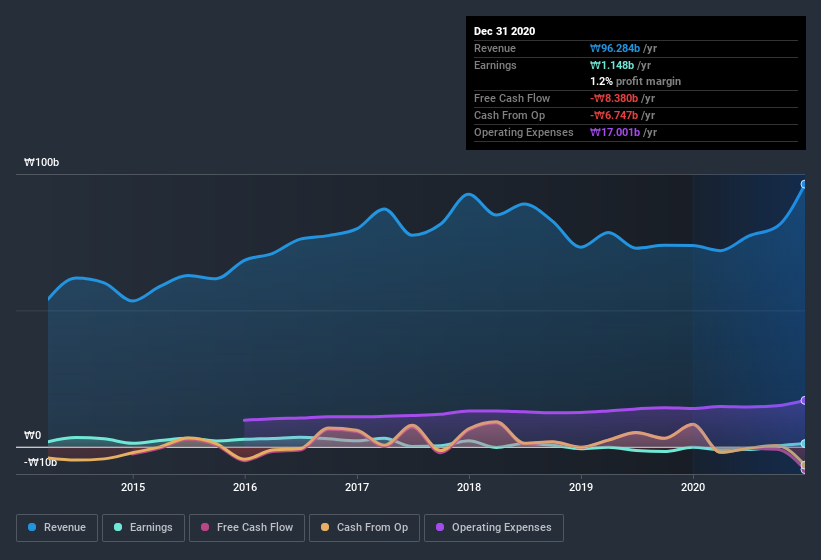Screen dimensions: 821x560
Task: Click the 2020 year label
Action: (x=693, y=487)
